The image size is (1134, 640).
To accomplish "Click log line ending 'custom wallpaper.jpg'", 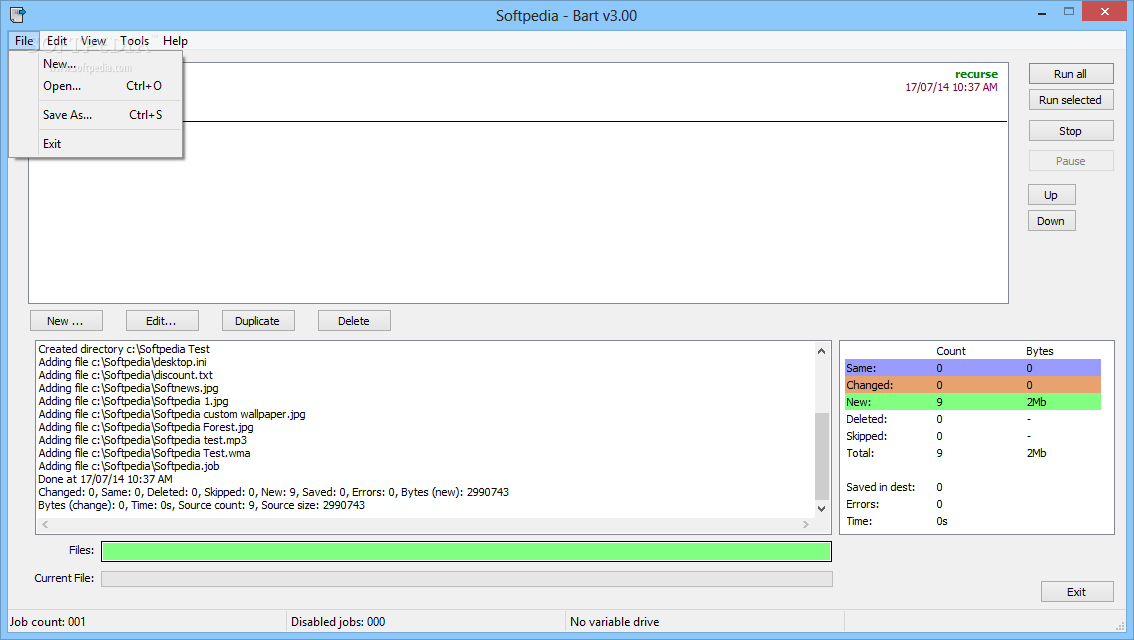I will (x=171, y=414).
